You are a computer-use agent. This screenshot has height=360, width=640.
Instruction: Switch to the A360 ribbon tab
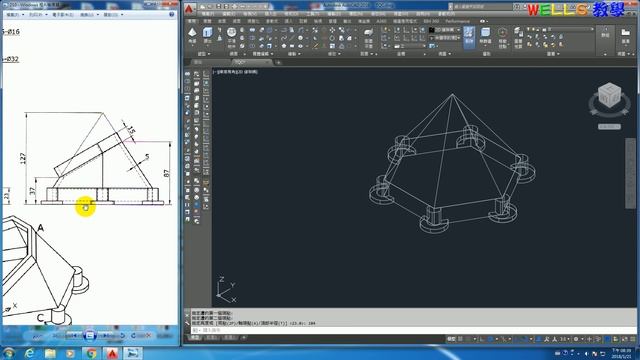click(x=381, y=21)
